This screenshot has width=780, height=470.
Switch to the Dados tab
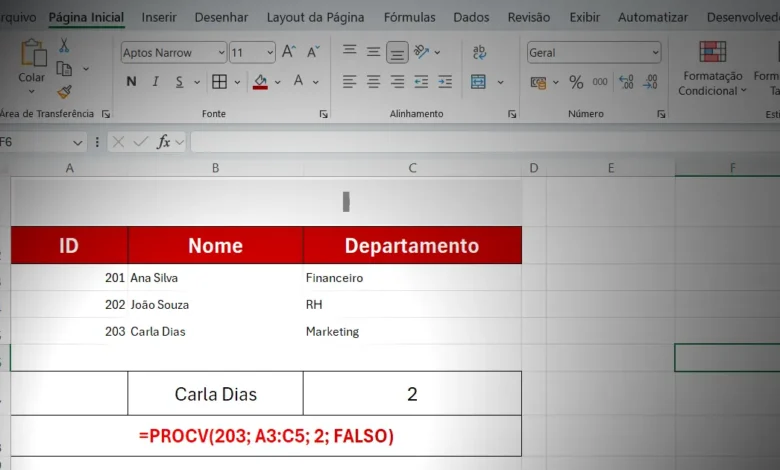[471, 17]
